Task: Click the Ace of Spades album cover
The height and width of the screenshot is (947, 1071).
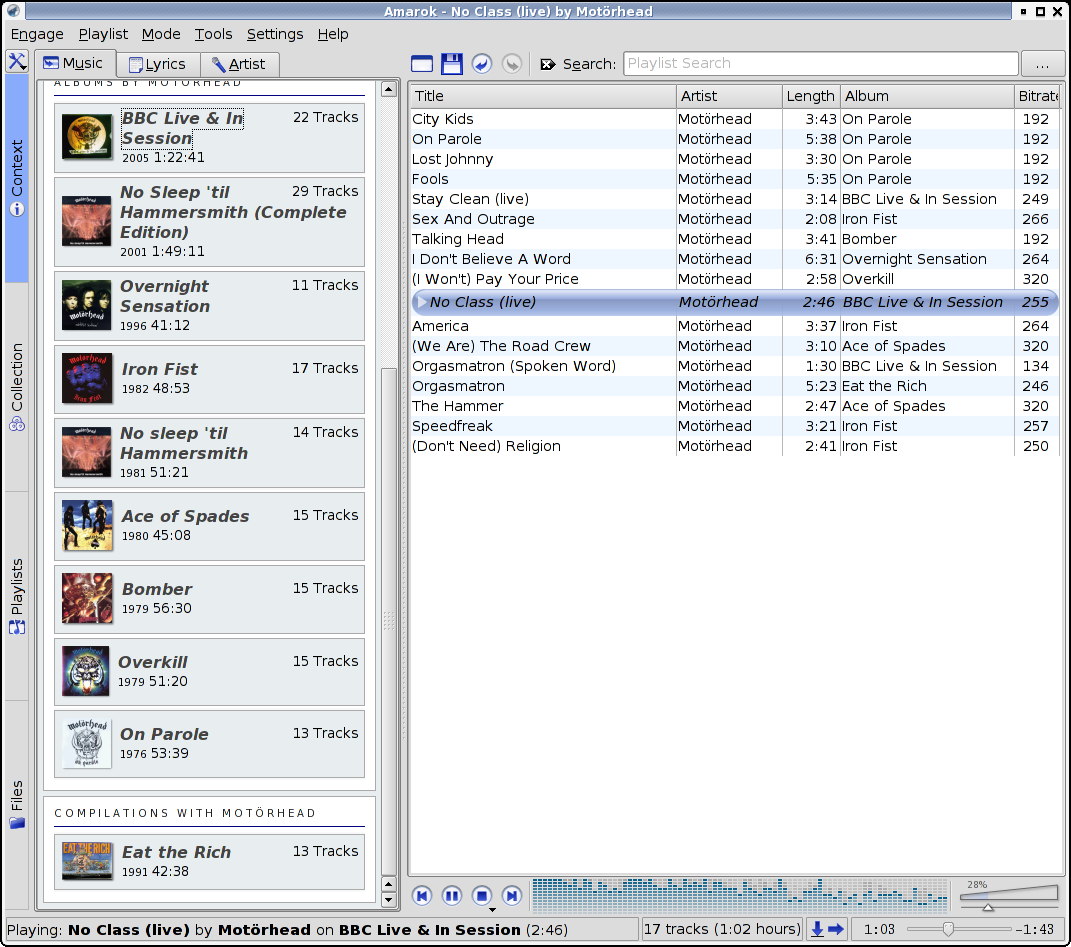Action: tap(87, 525)
